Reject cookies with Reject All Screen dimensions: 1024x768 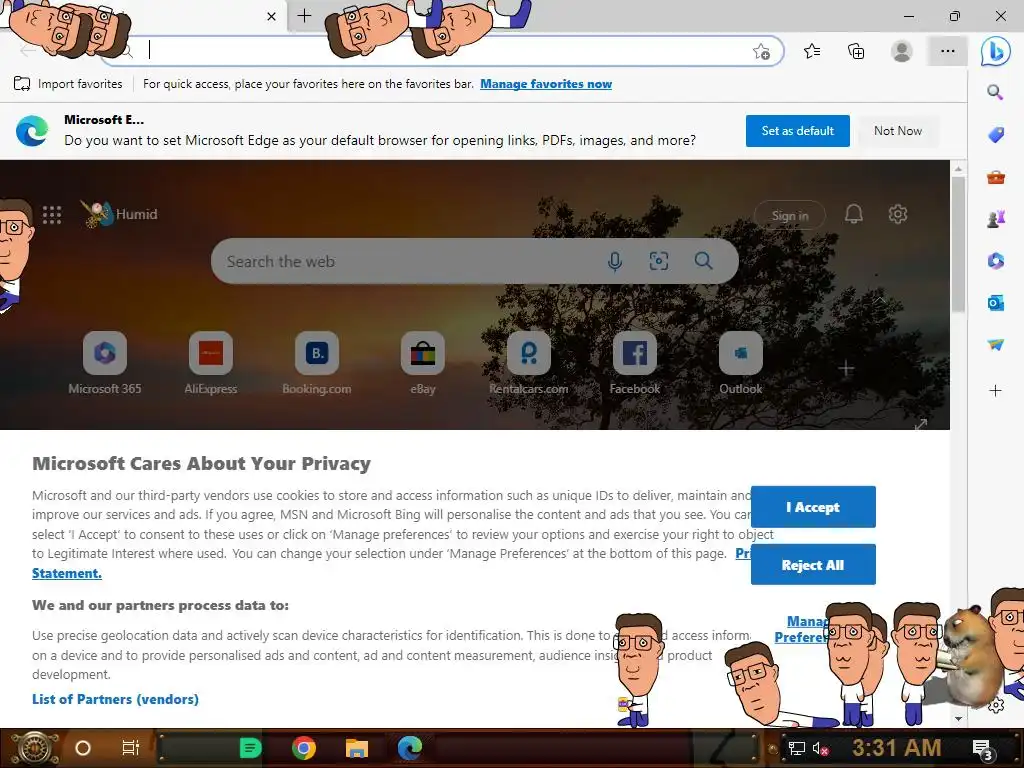click(x=813, y=565)
